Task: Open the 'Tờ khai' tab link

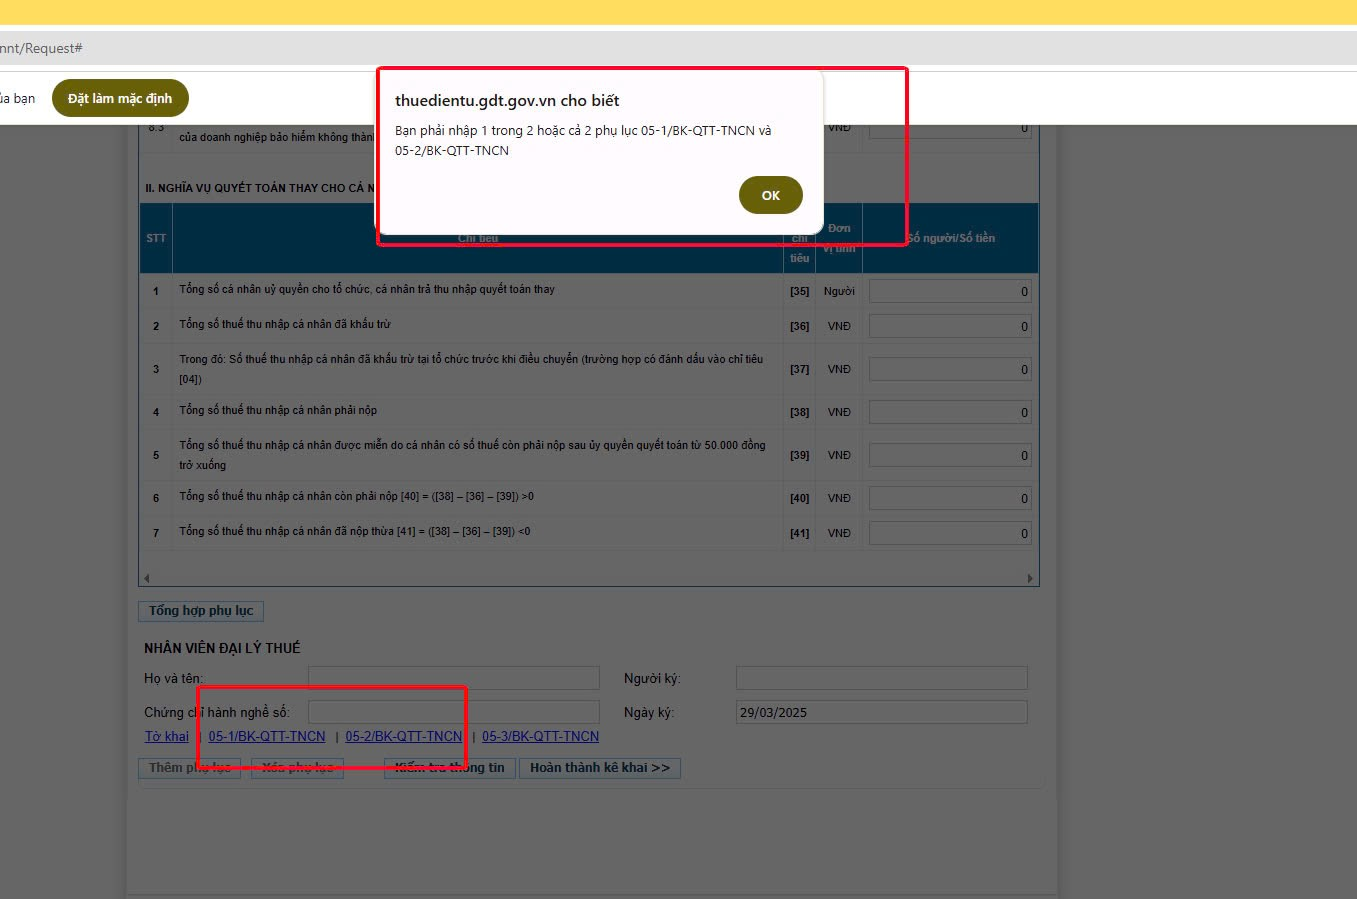Action: 166,737
